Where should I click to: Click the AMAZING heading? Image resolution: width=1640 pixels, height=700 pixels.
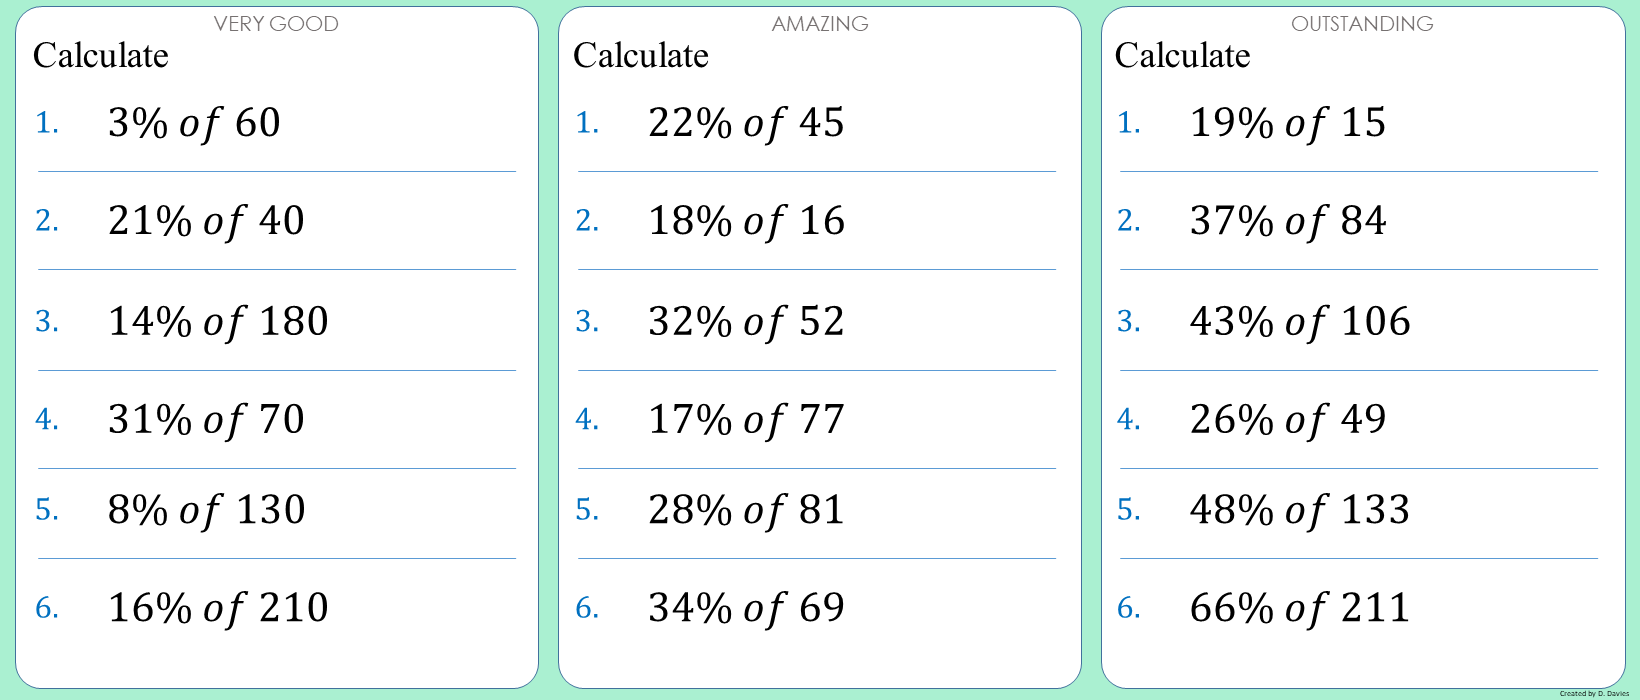tap(820, 24)
